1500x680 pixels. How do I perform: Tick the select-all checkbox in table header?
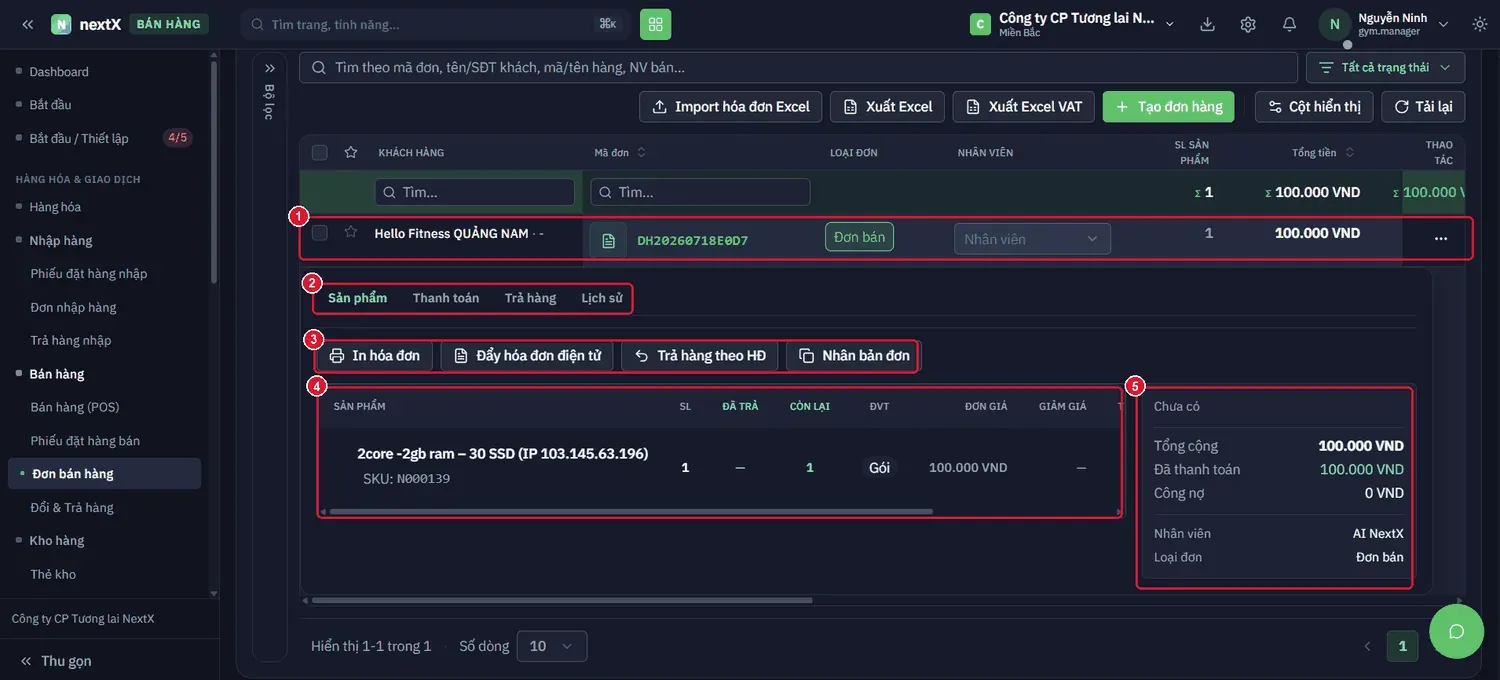[320, 153]
